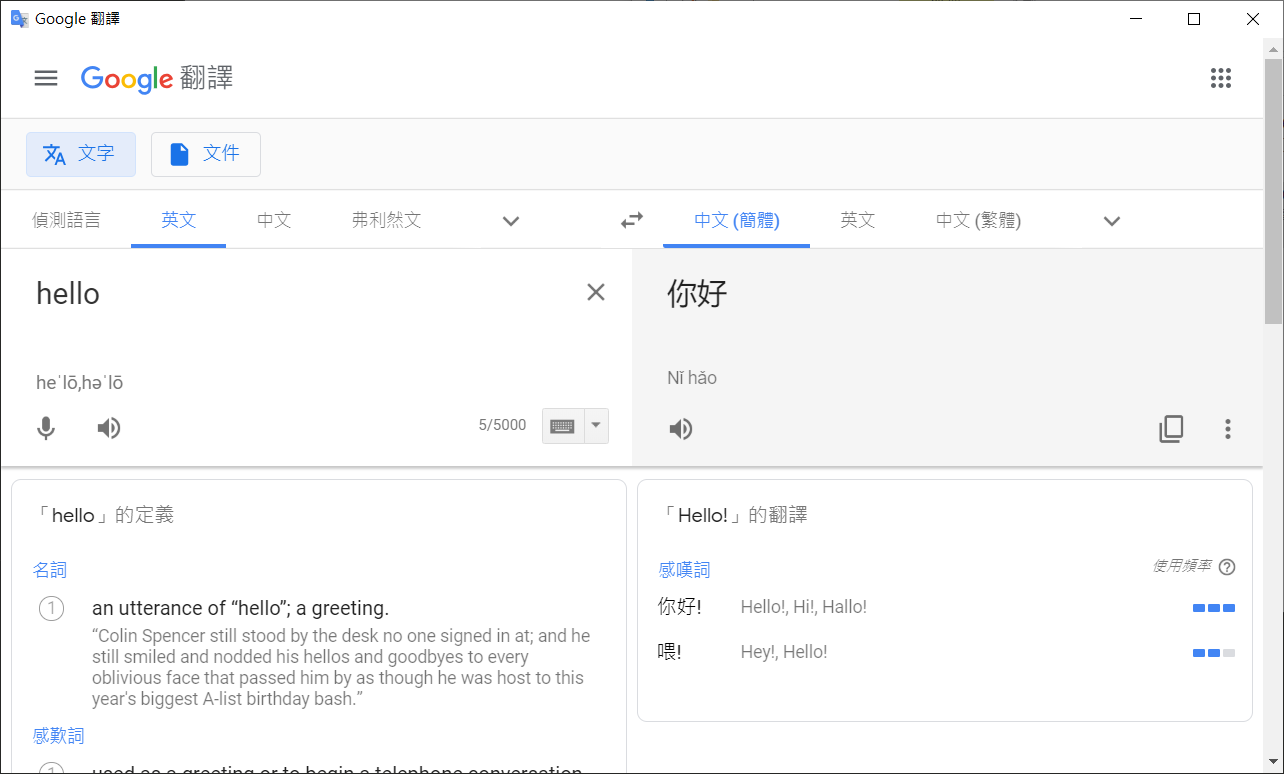Clear the source text with X

coord(596,292)
